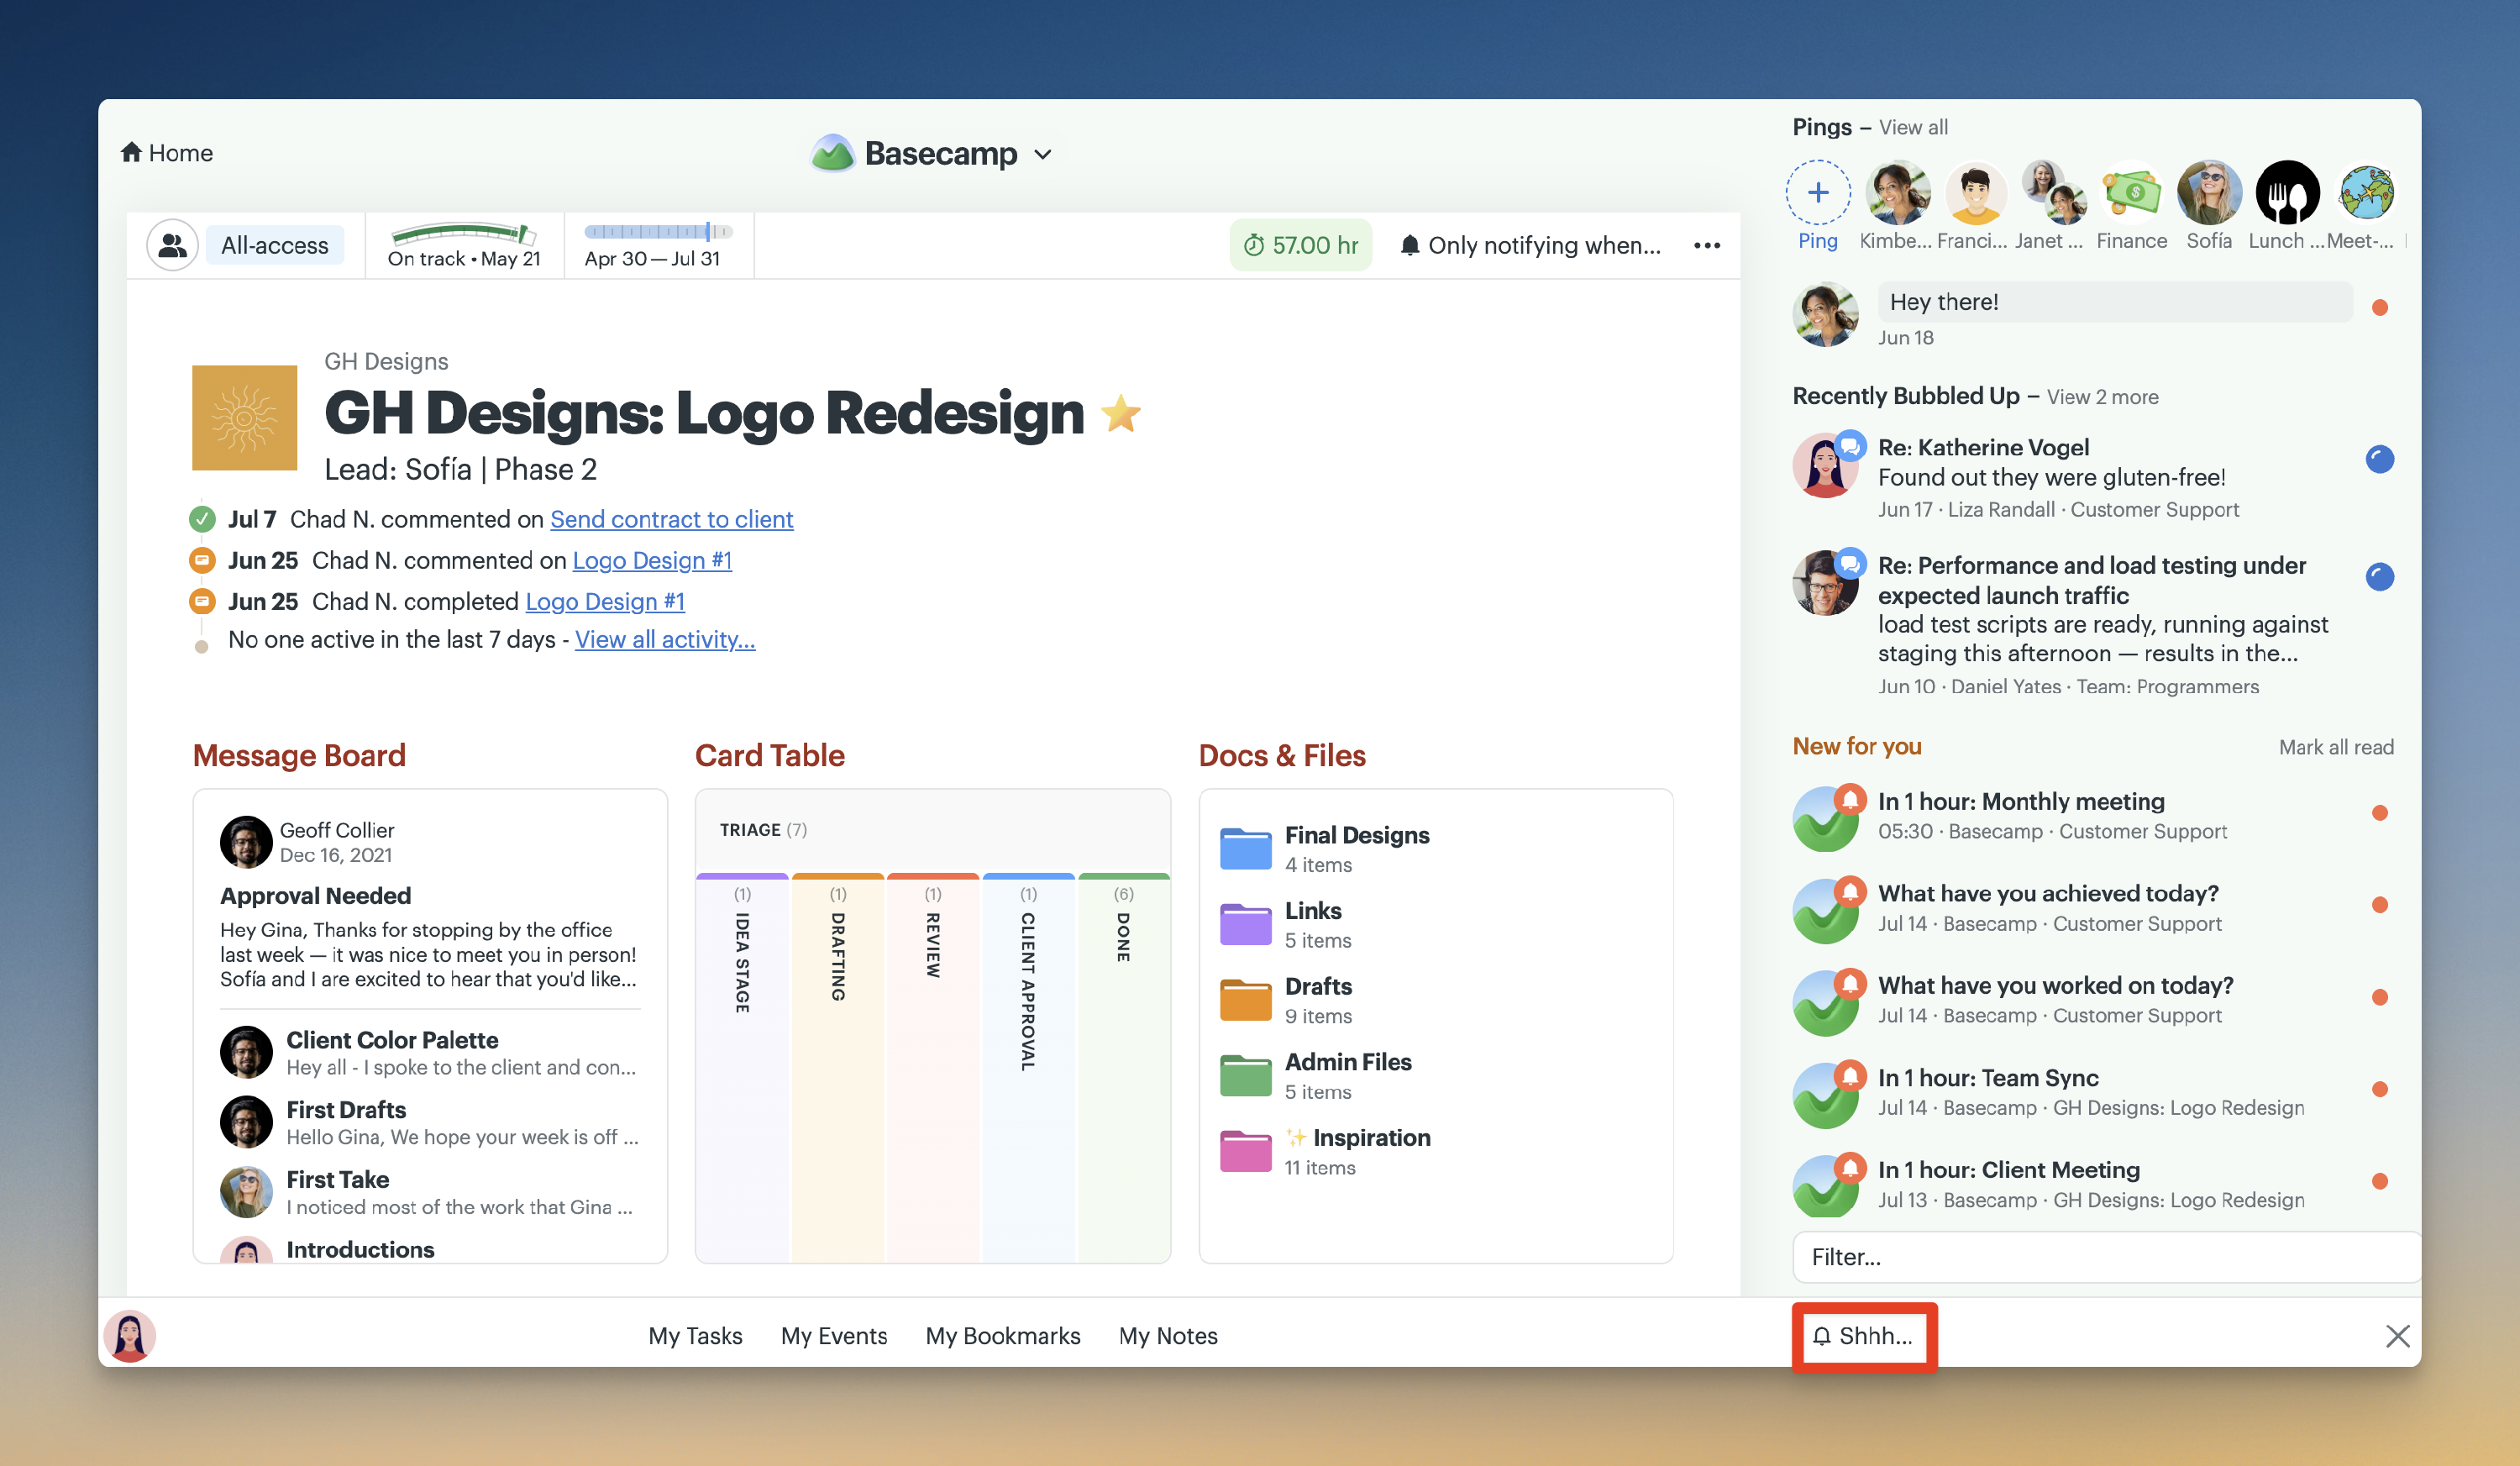The width and height of the screenshot is (2520, 1466).
Task: Focus the Filter input field
Action: (x=2106, y=1257)
